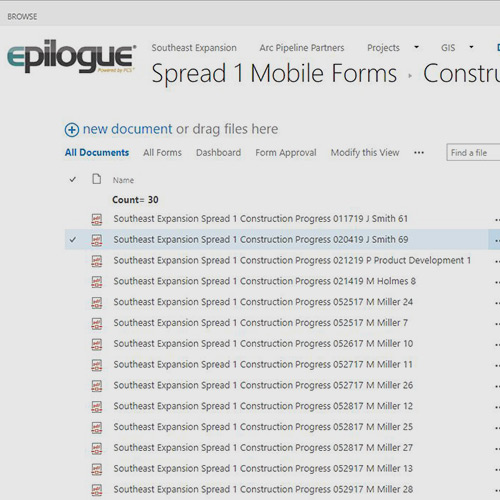Click file icon of 052517 M Miller 24
Screen dimensions: 500x500
tap(97, 303)
